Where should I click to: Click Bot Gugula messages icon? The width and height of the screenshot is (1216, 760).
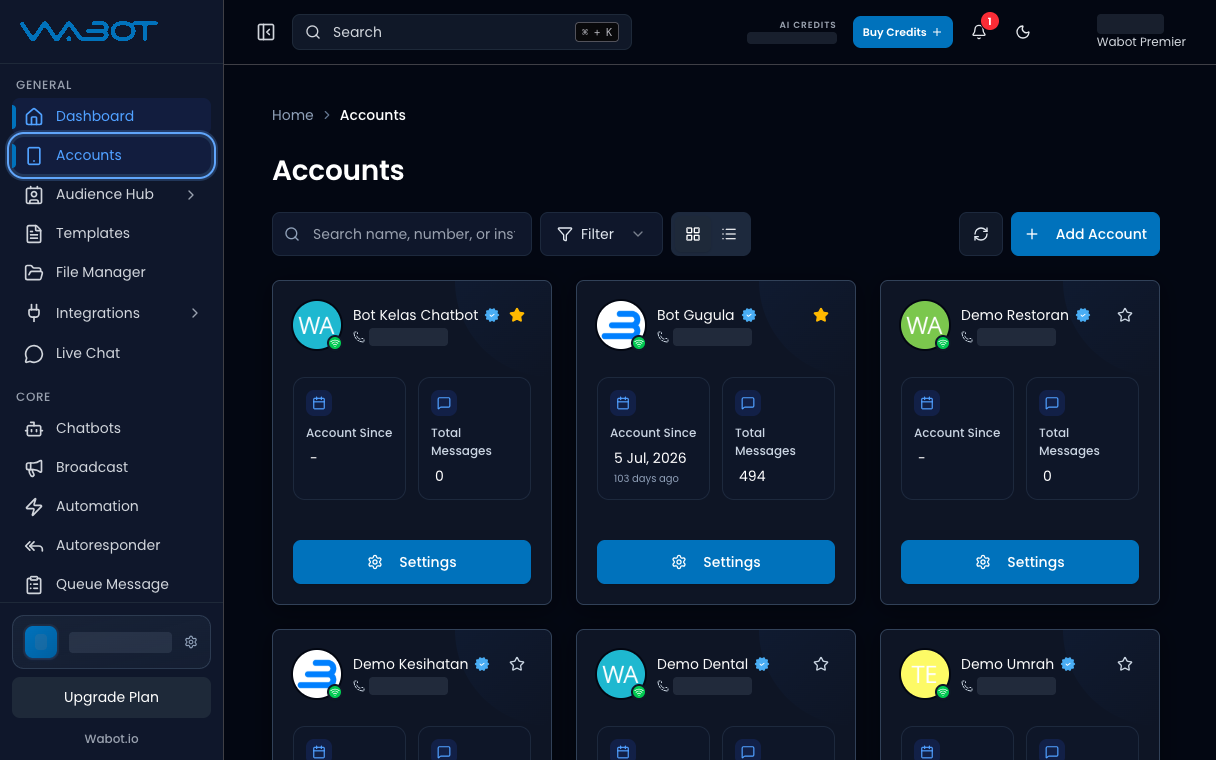coord(748,403)
